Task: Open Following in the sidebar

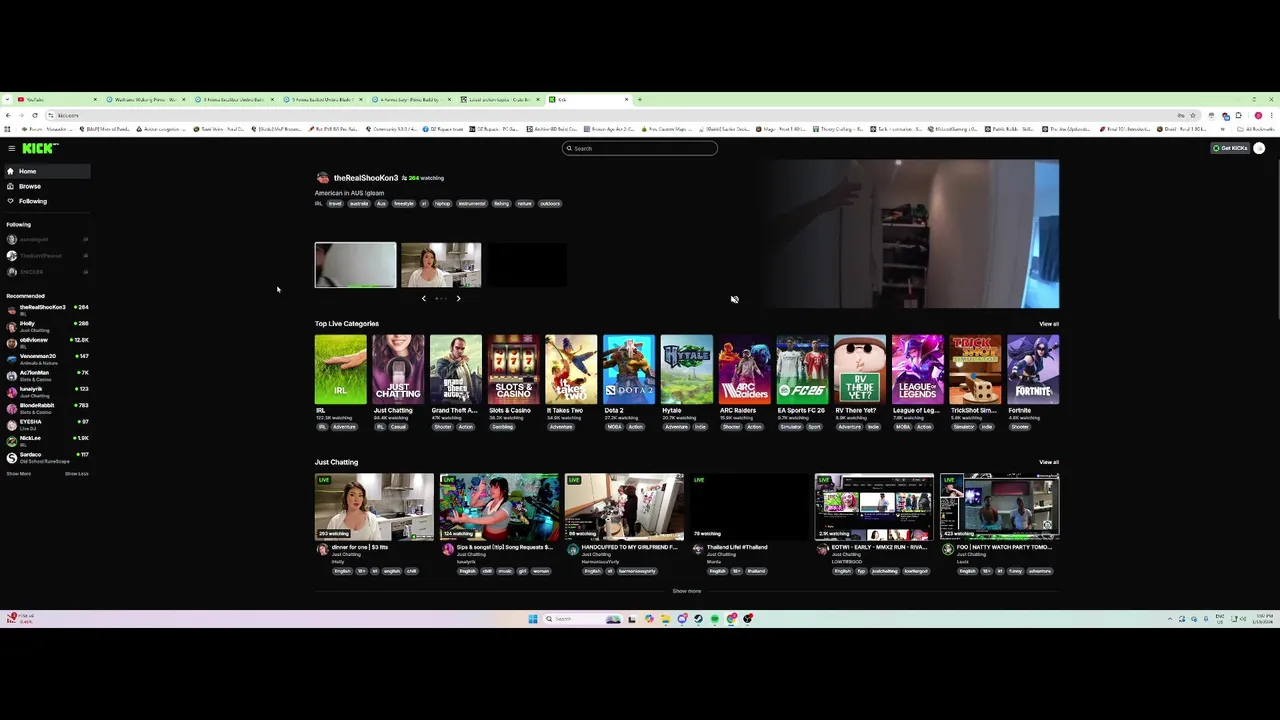Action: coord(46,201)
